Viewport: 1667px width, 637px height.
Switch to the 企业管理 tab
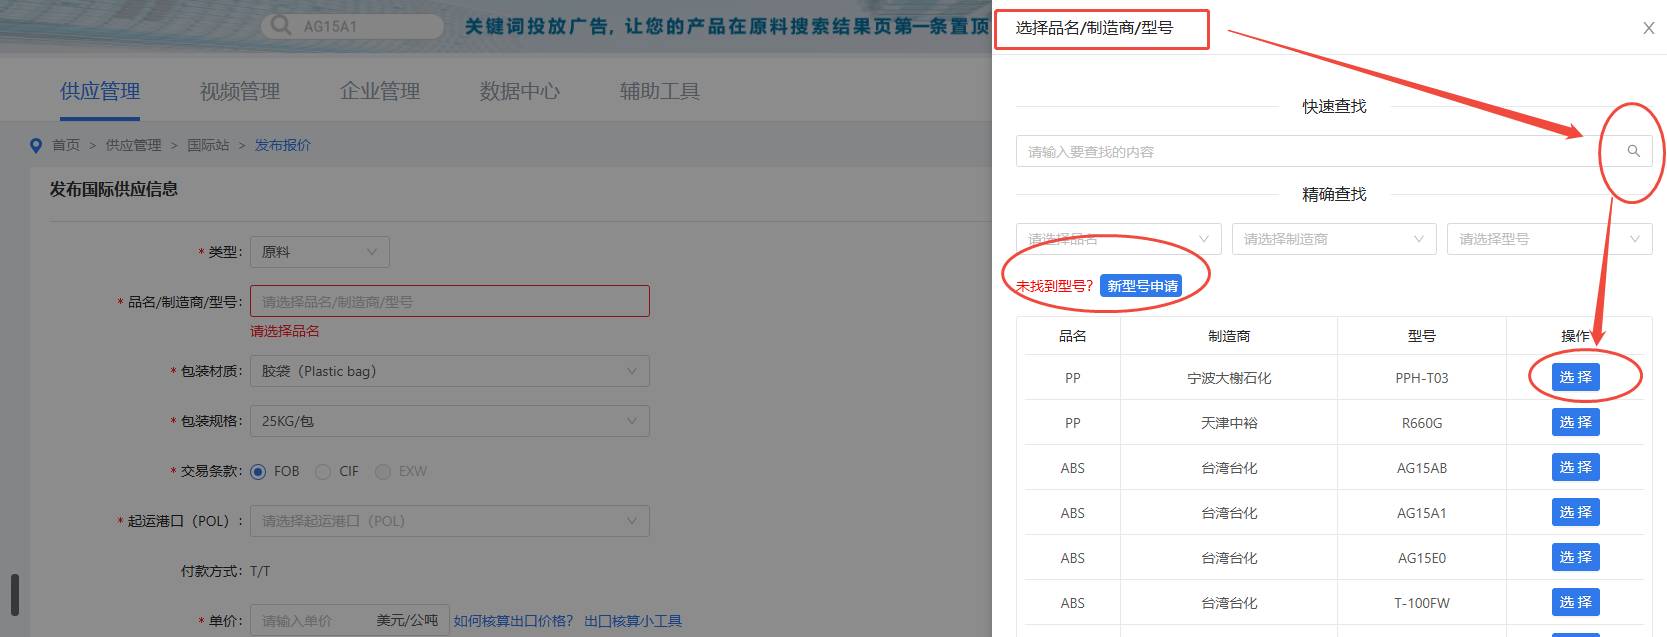(380, 91)
